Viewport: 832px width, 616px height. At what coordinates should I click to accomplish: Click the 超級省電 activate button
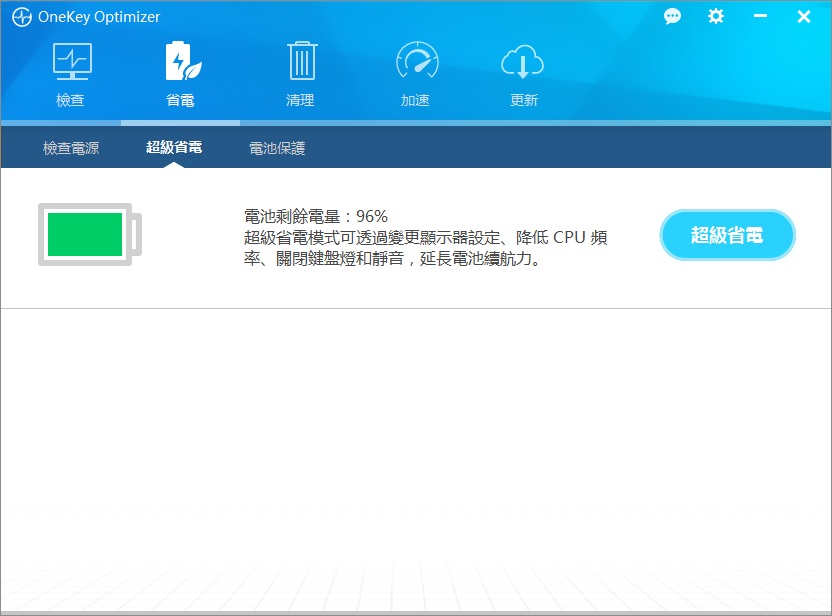[727, 235]
